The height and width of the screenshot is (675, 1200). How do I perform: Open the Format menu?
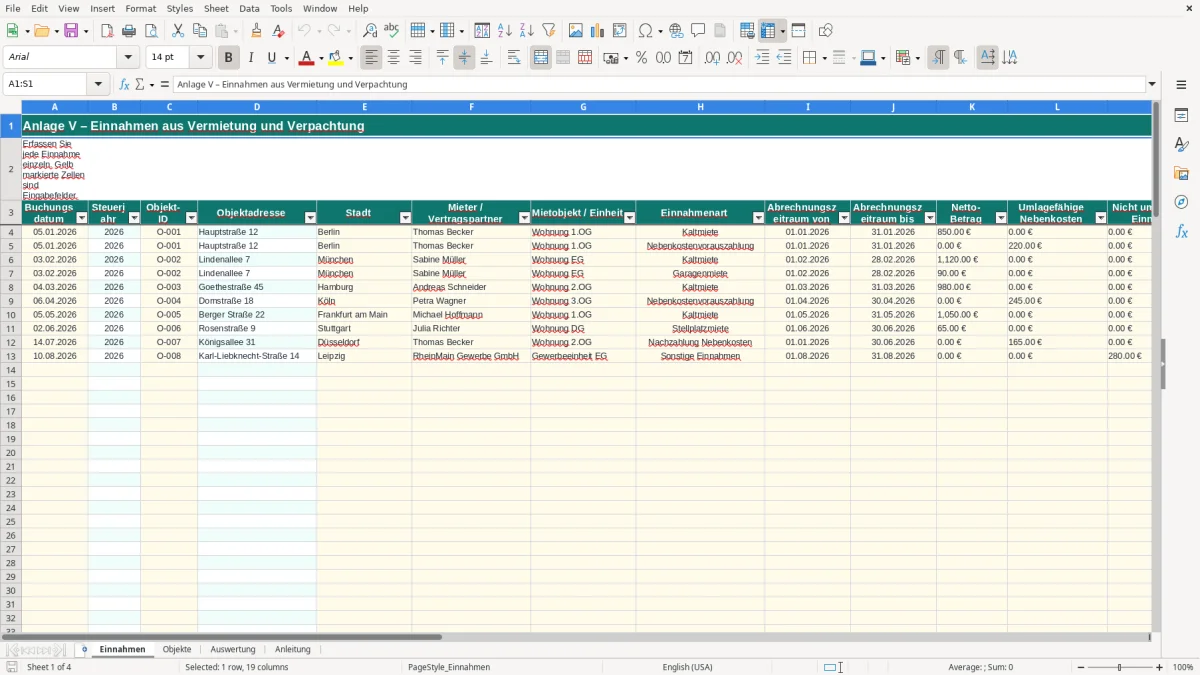(x=140, y=8)
